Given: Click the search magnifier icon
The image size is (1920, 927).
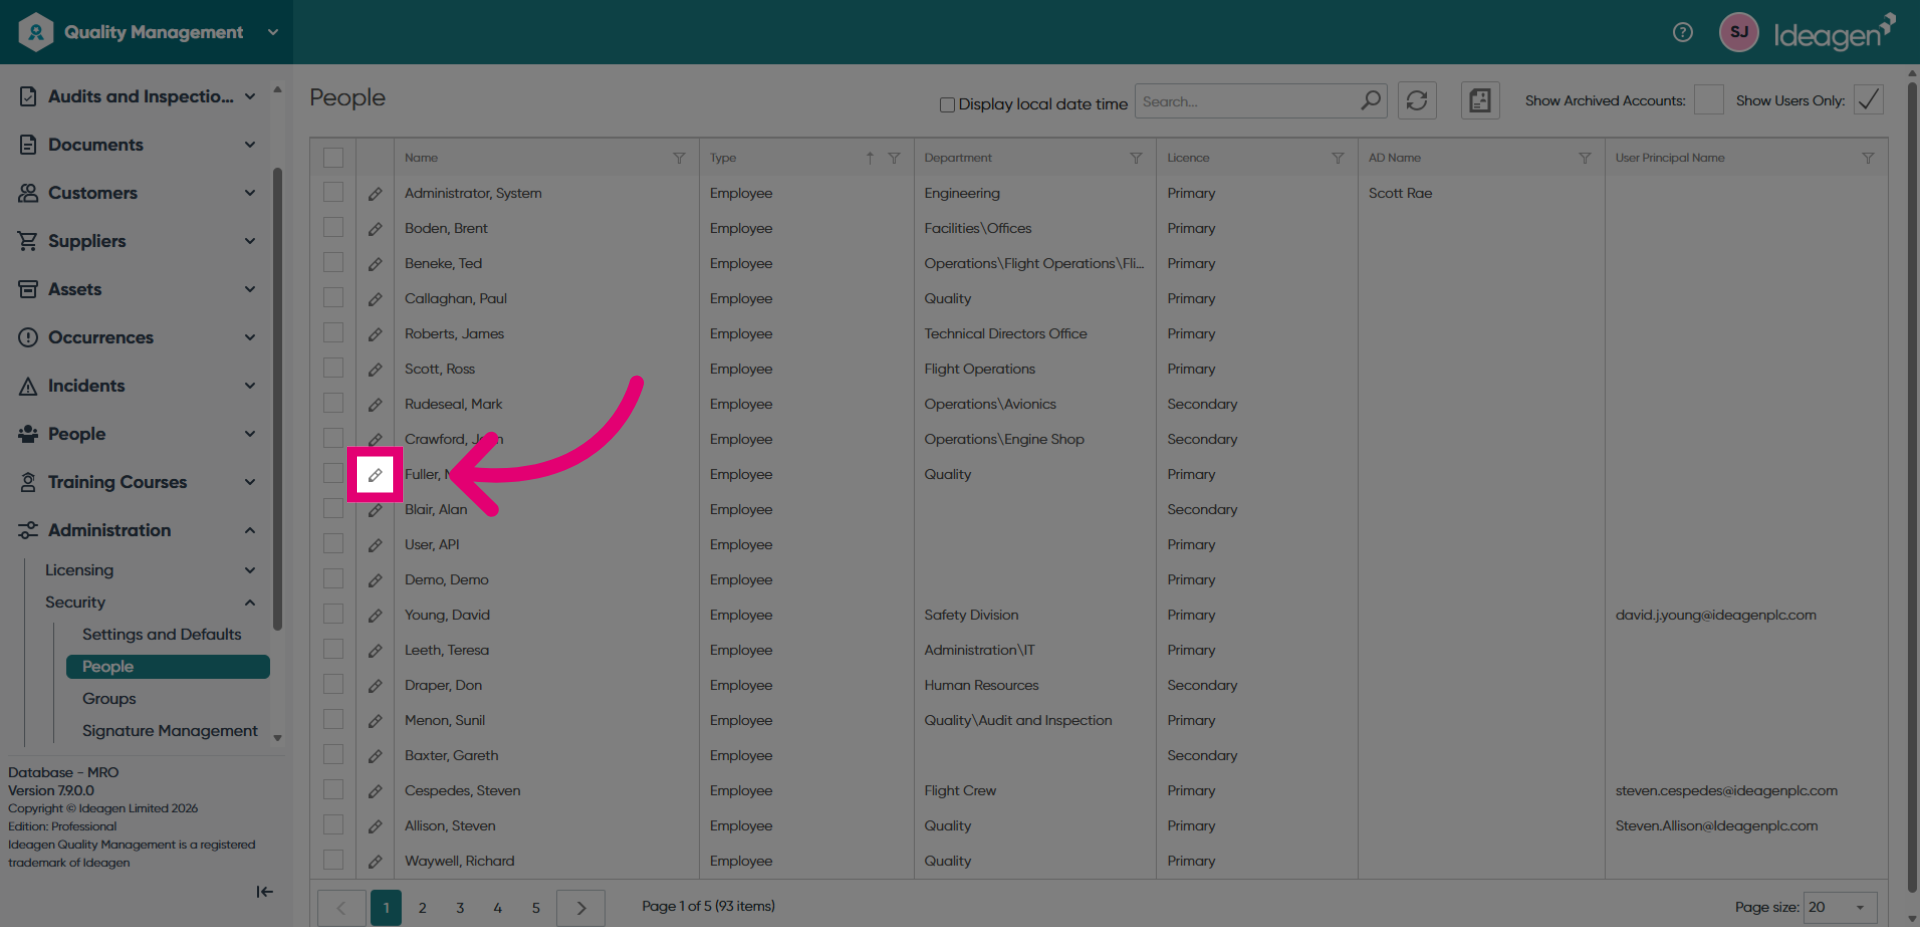Looking at the screenshot, I should pyautogui.click(x=1370, y=100).
